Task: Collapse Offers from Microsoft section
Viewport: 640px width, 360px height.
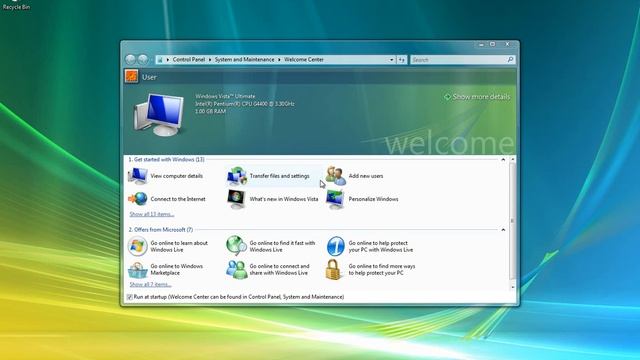Action: (503, 230)
